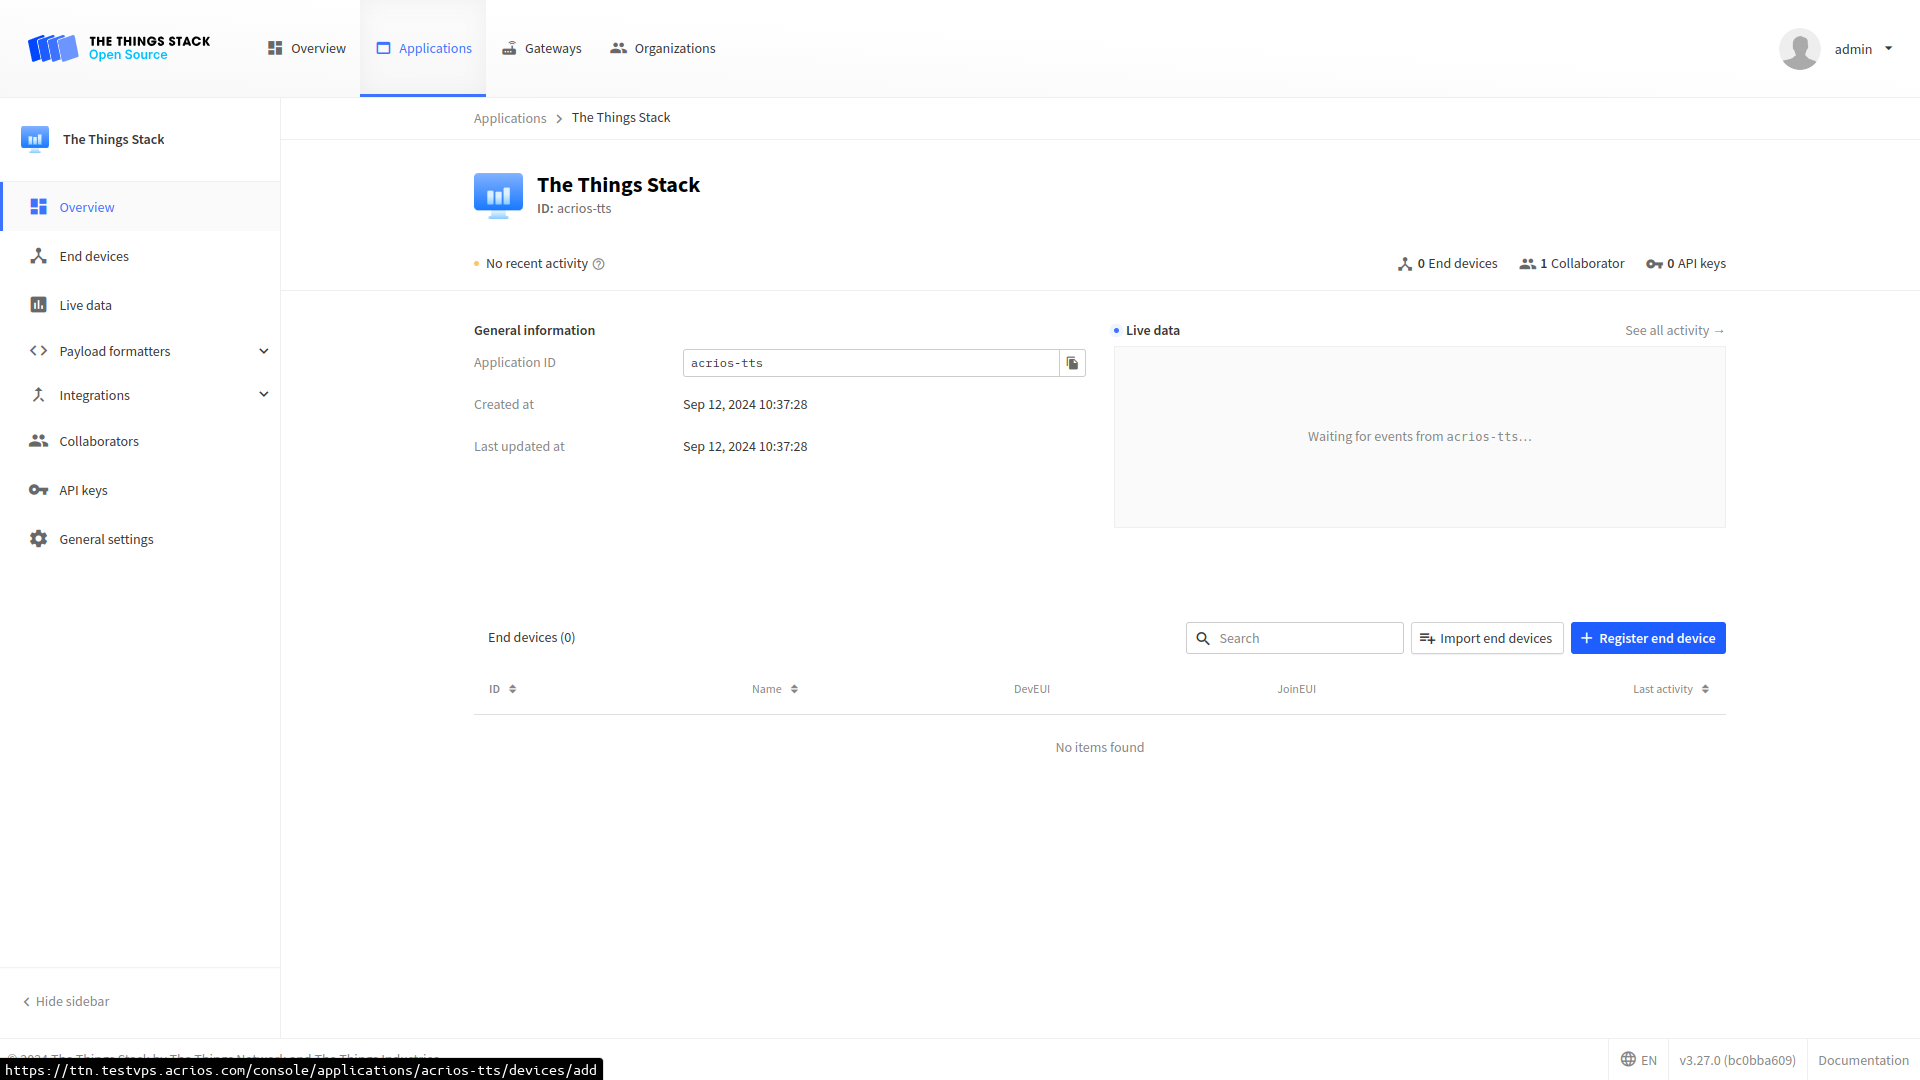Click the Payload formatters sidebar icon
Image resolution: width=1920 pixels, height=1080 pixels.
[x=37, y=351]
